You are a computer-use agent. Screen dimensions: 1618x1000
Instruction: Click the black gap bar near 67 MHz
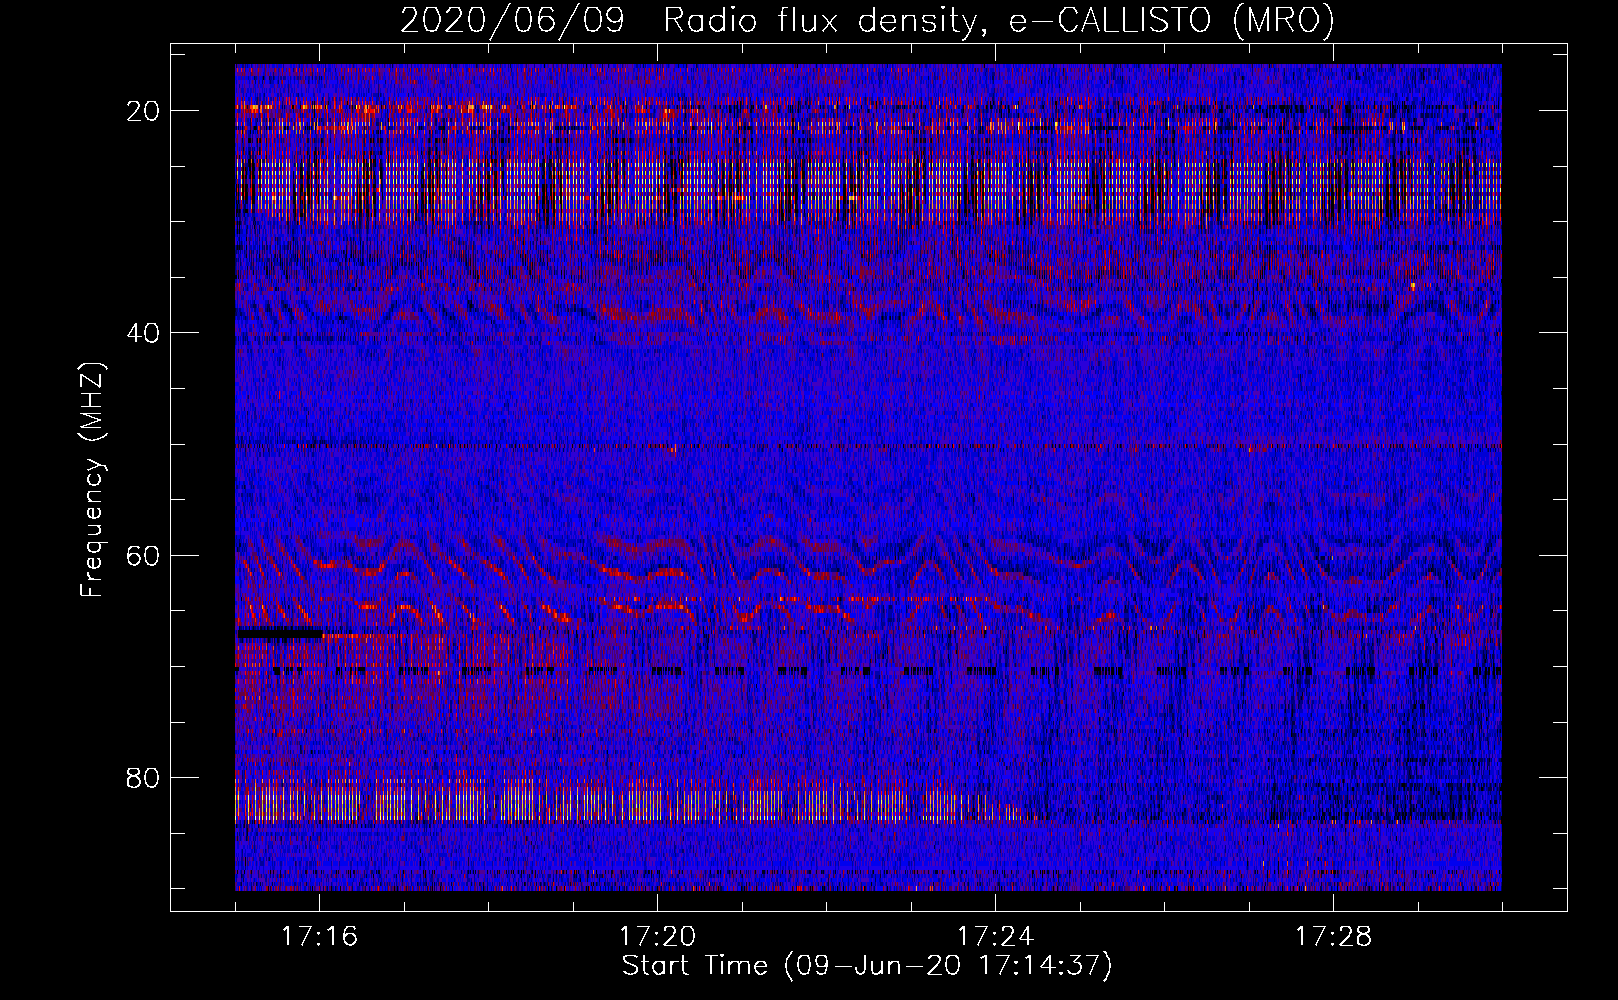(x=279, y=633)
